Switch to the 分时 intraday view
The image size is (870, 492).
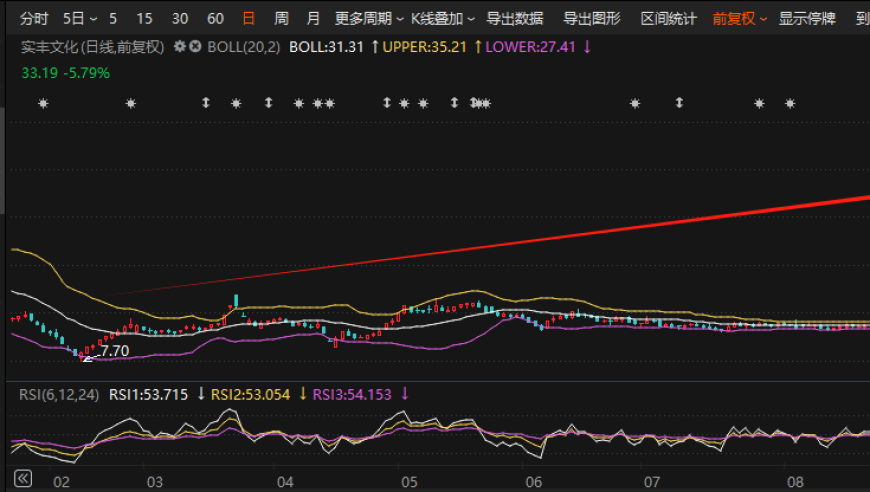[34, 18]
